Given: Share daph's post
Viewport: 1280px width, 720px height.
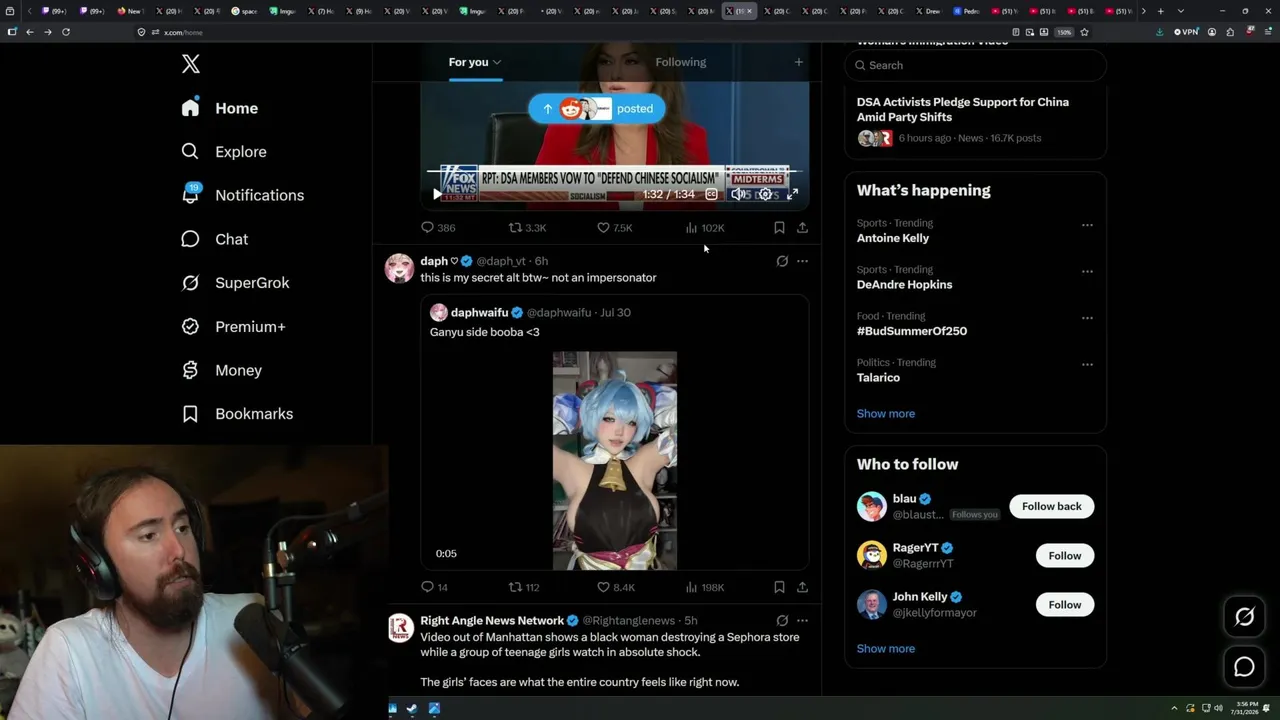Looking at the screenshot, I should coord(802,588).
